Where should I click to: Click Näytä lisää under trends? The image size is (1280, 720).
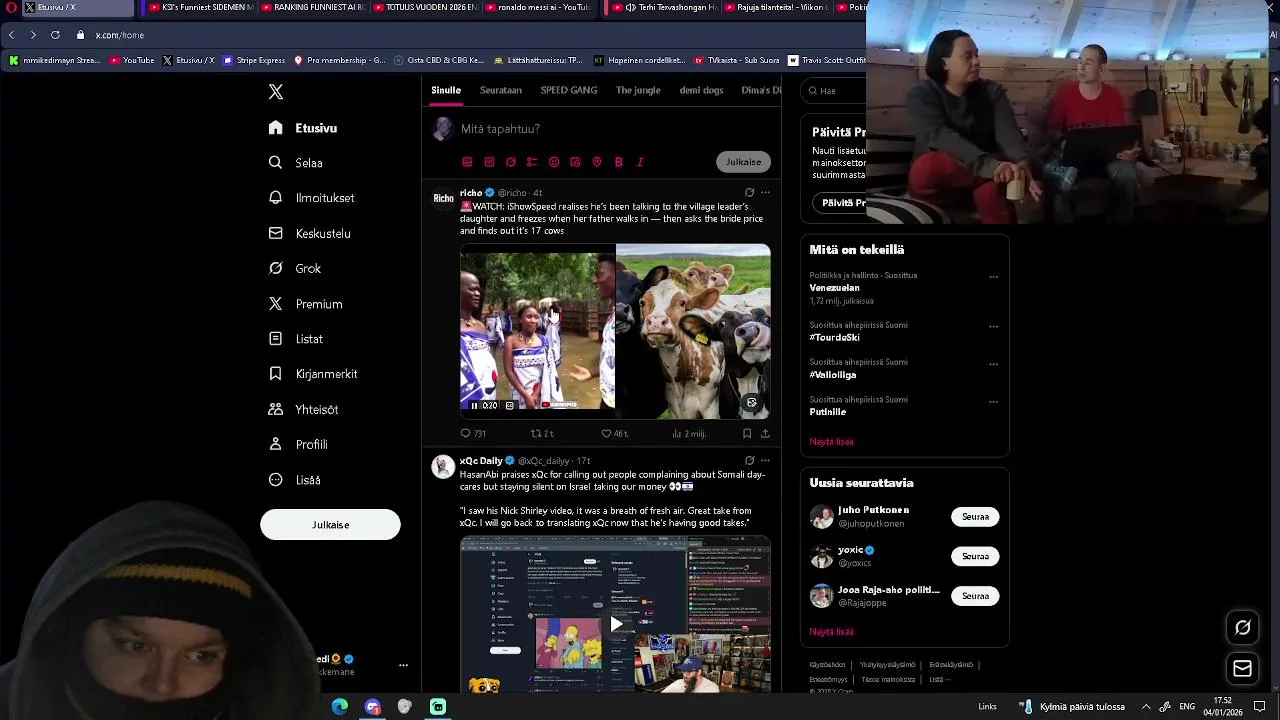(x=832, y=442)
